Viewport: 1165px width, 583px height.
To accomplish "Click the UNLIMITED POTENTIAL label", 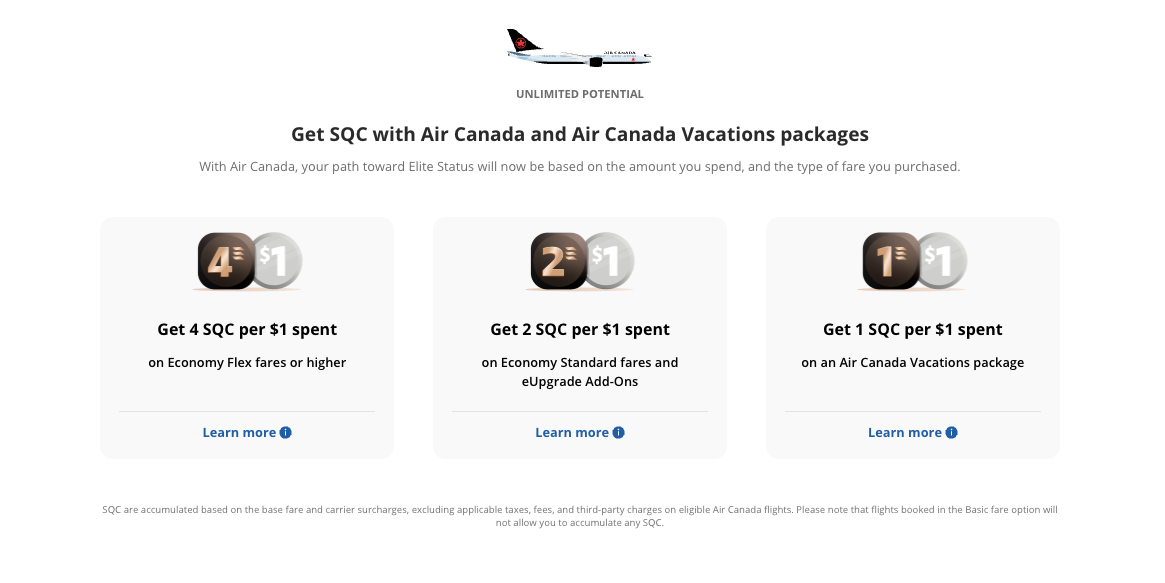I will [580, 93].
